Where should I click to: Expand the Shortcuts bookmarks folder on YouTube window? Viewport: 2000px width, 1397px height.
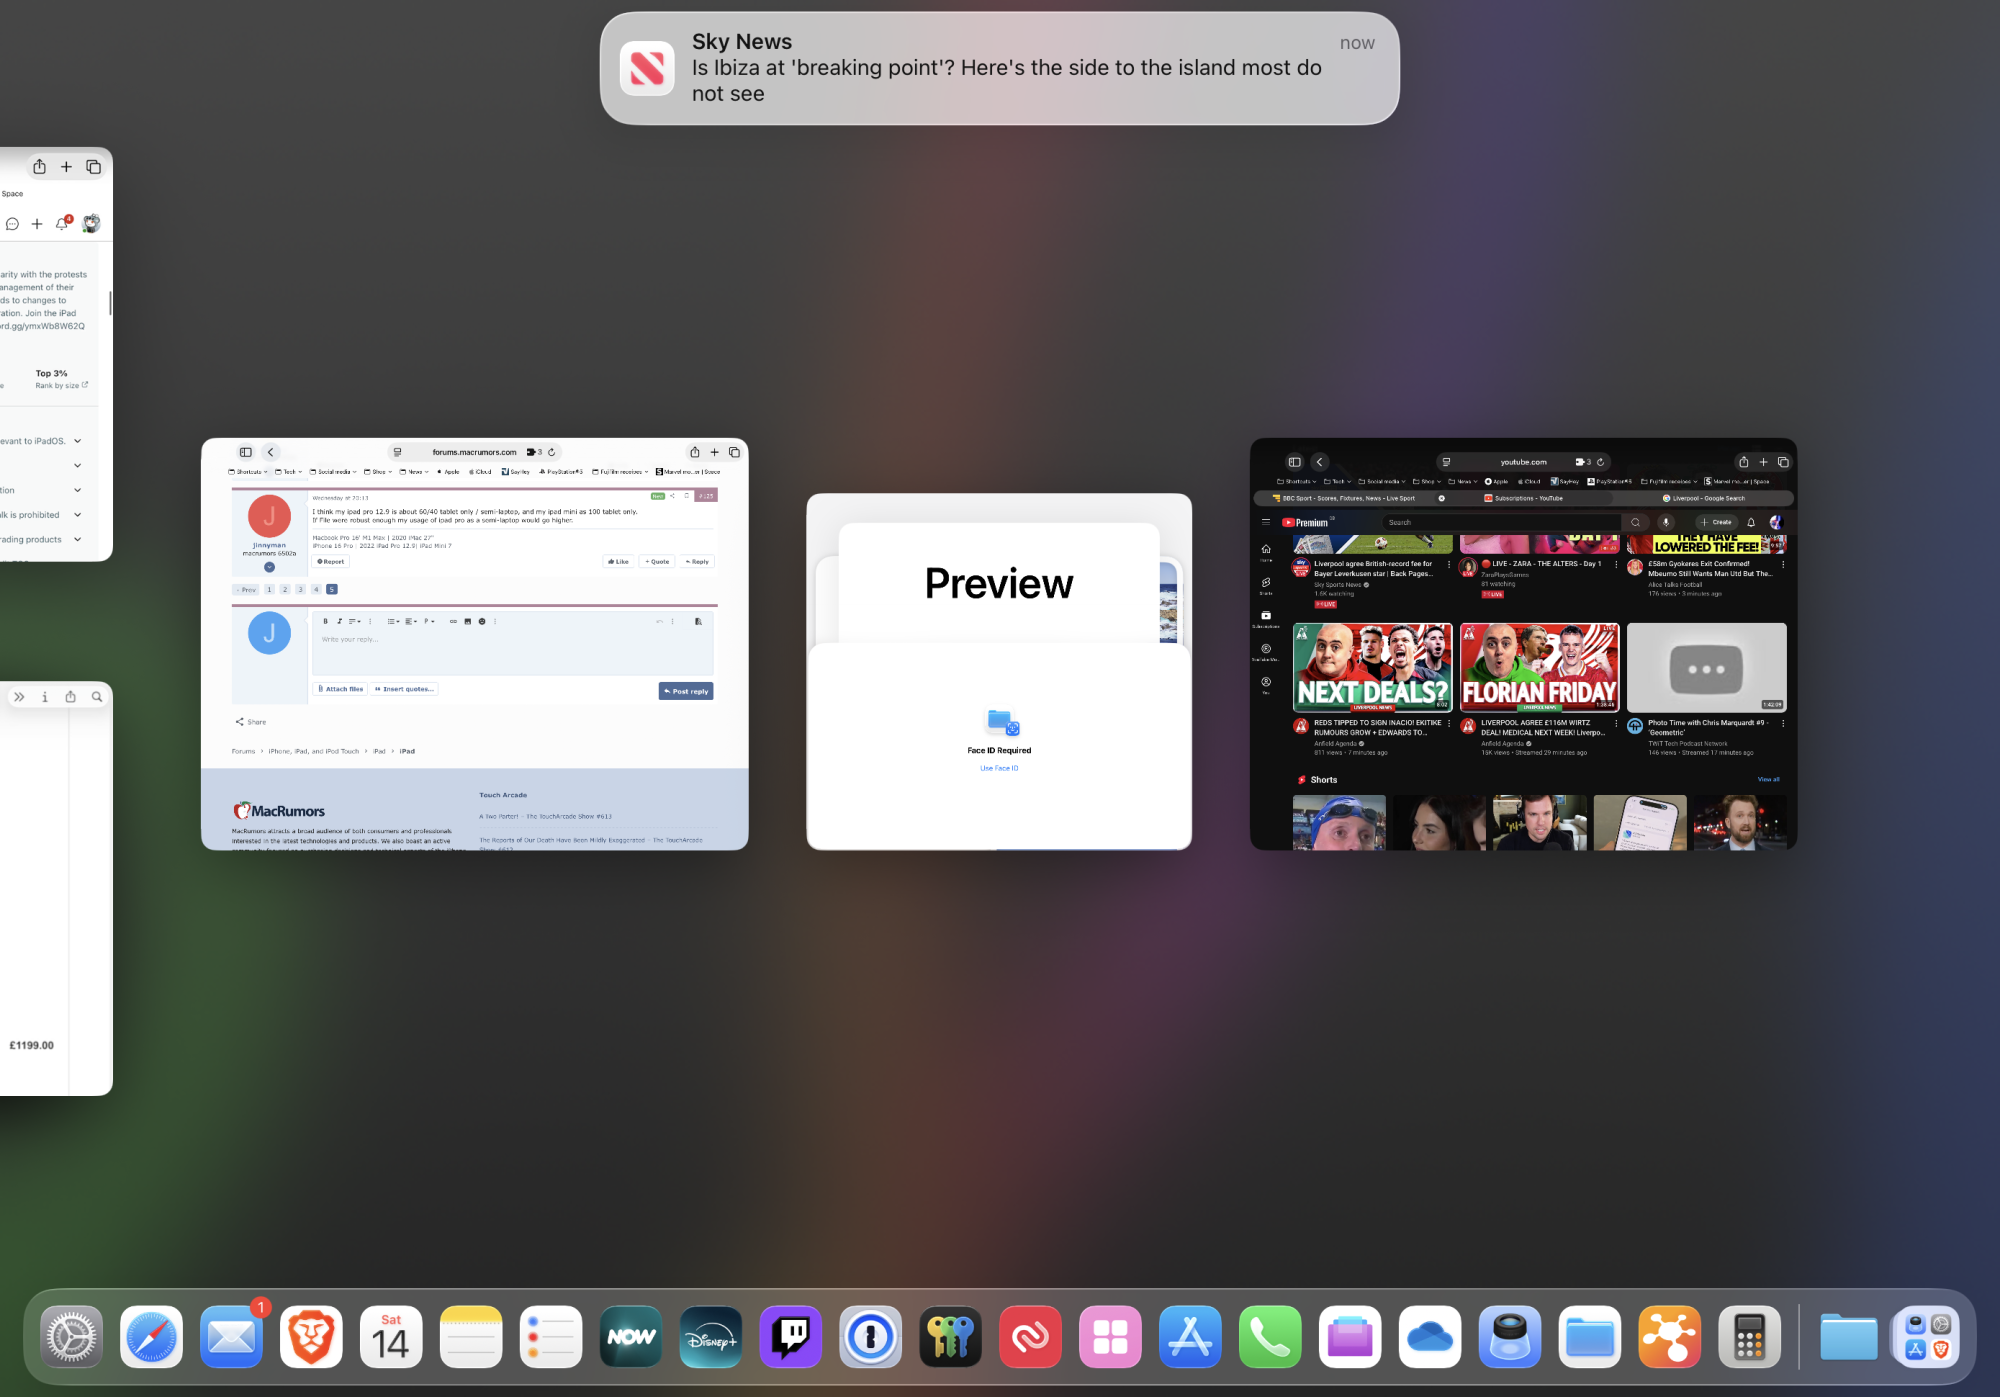tap(1297, 481)
